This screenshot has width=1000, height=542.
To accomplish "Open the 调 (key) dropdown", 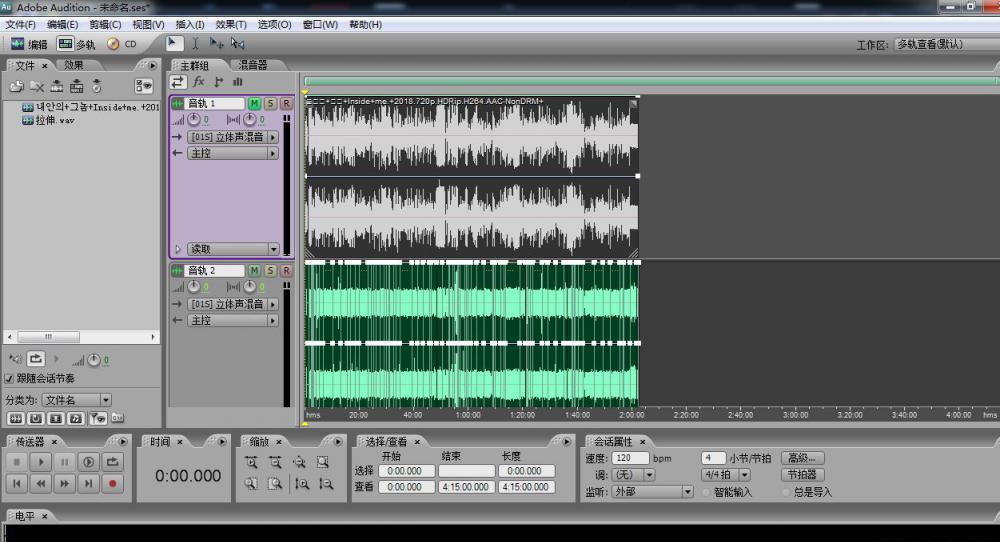I will tap(633, 475).
